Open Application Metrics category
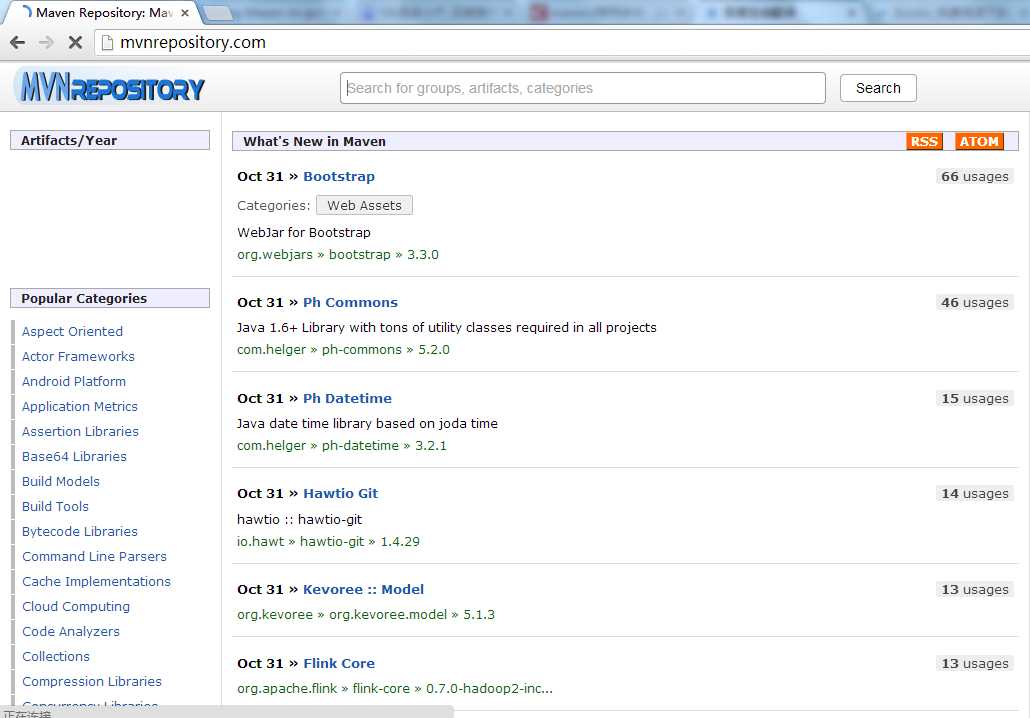This screenshot has width=1030, height=718. [x=79, y=406]
